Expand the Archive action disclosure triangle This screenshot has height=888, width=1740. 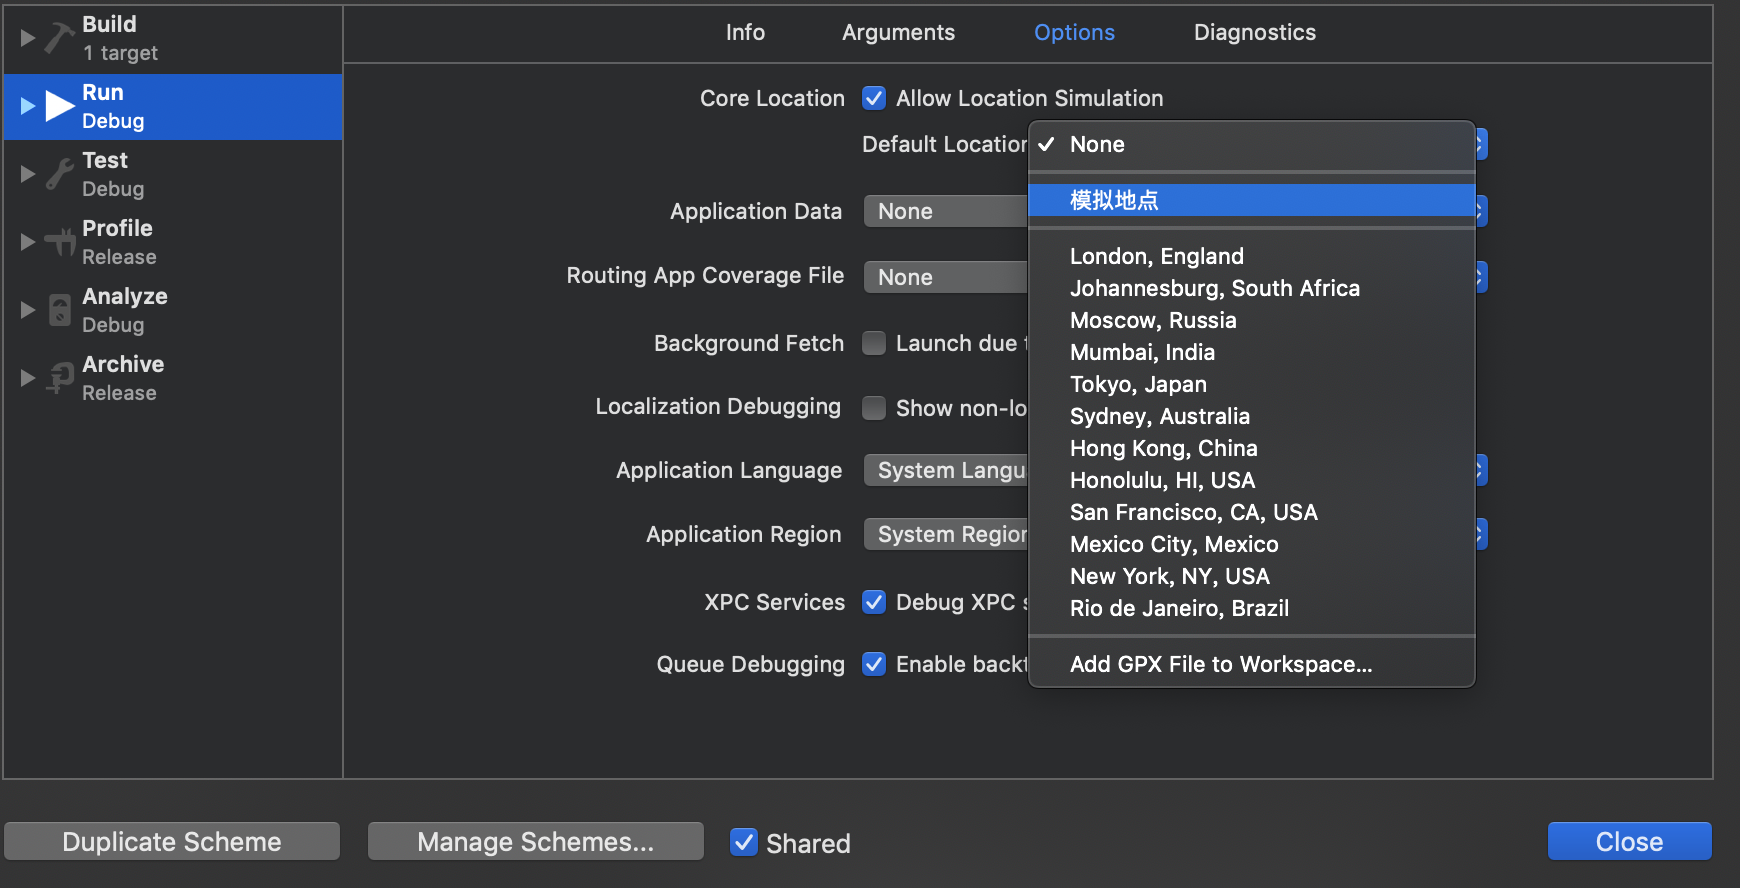point(28,378)
